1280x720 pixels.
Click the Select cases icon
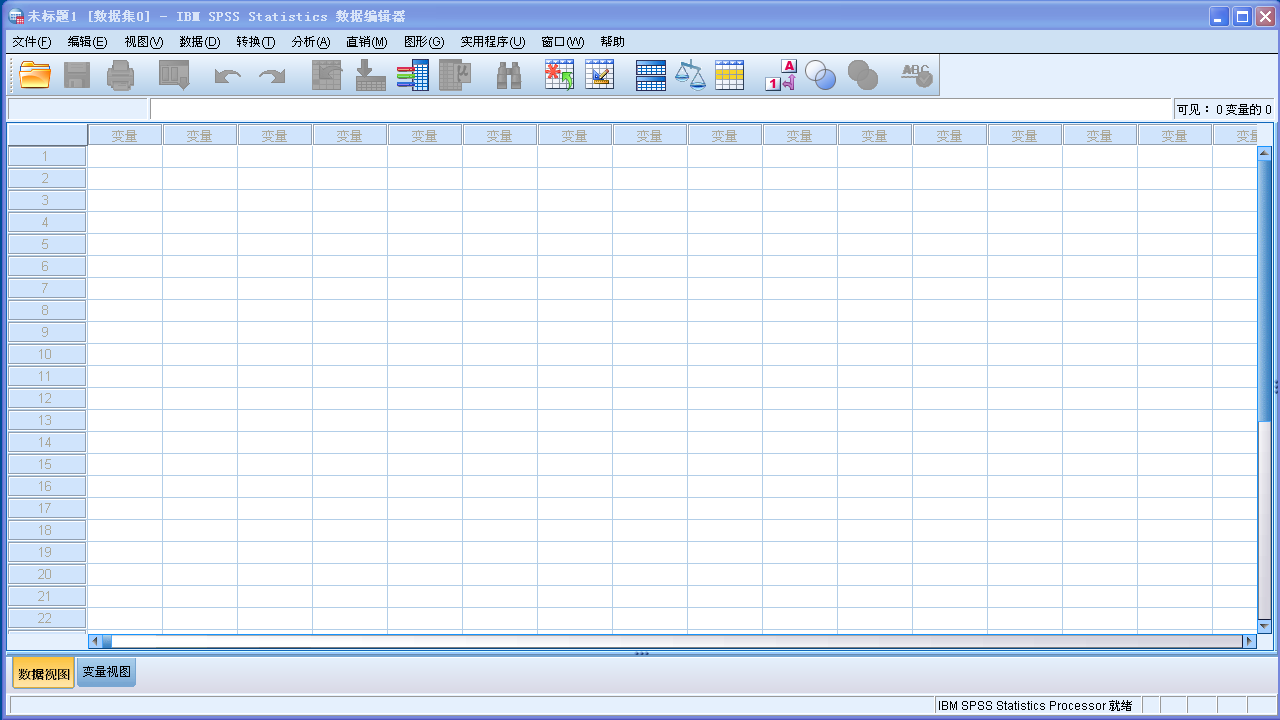(x=730, y=75)
